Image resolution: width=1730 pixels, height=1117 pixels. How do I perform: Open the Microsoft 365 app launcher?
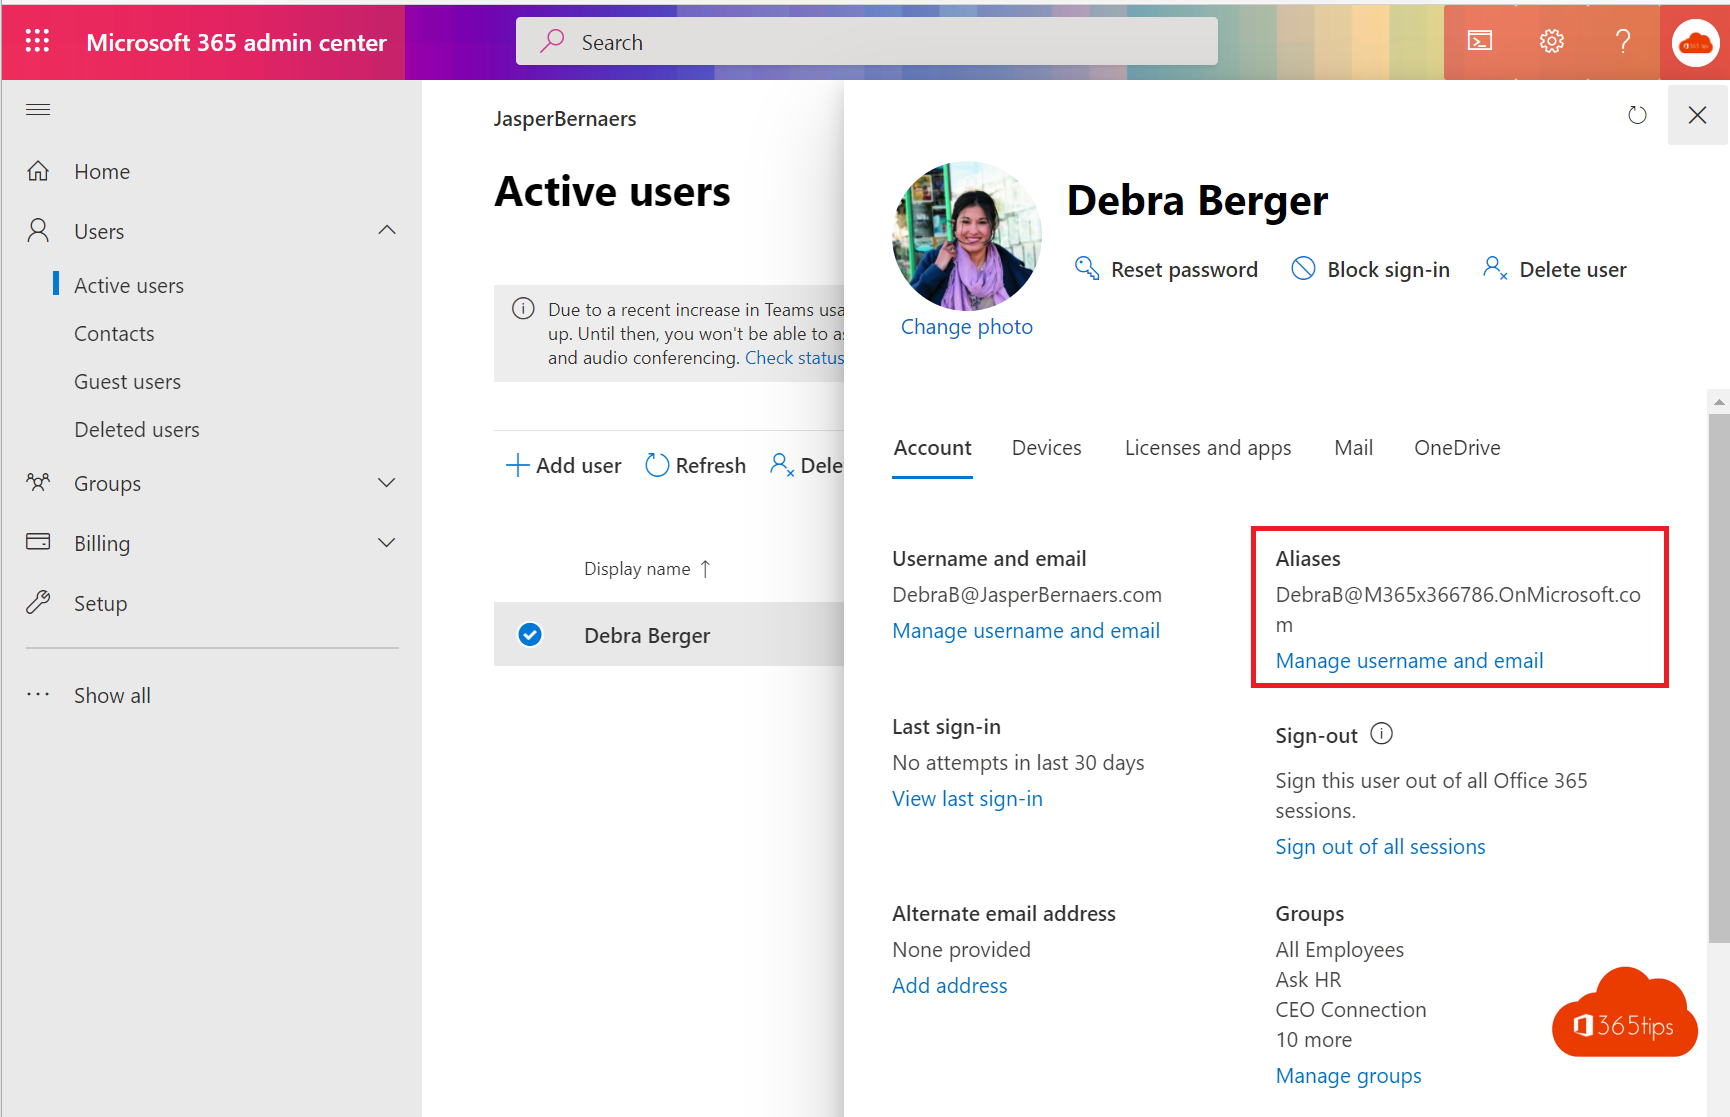pos(37,41)
